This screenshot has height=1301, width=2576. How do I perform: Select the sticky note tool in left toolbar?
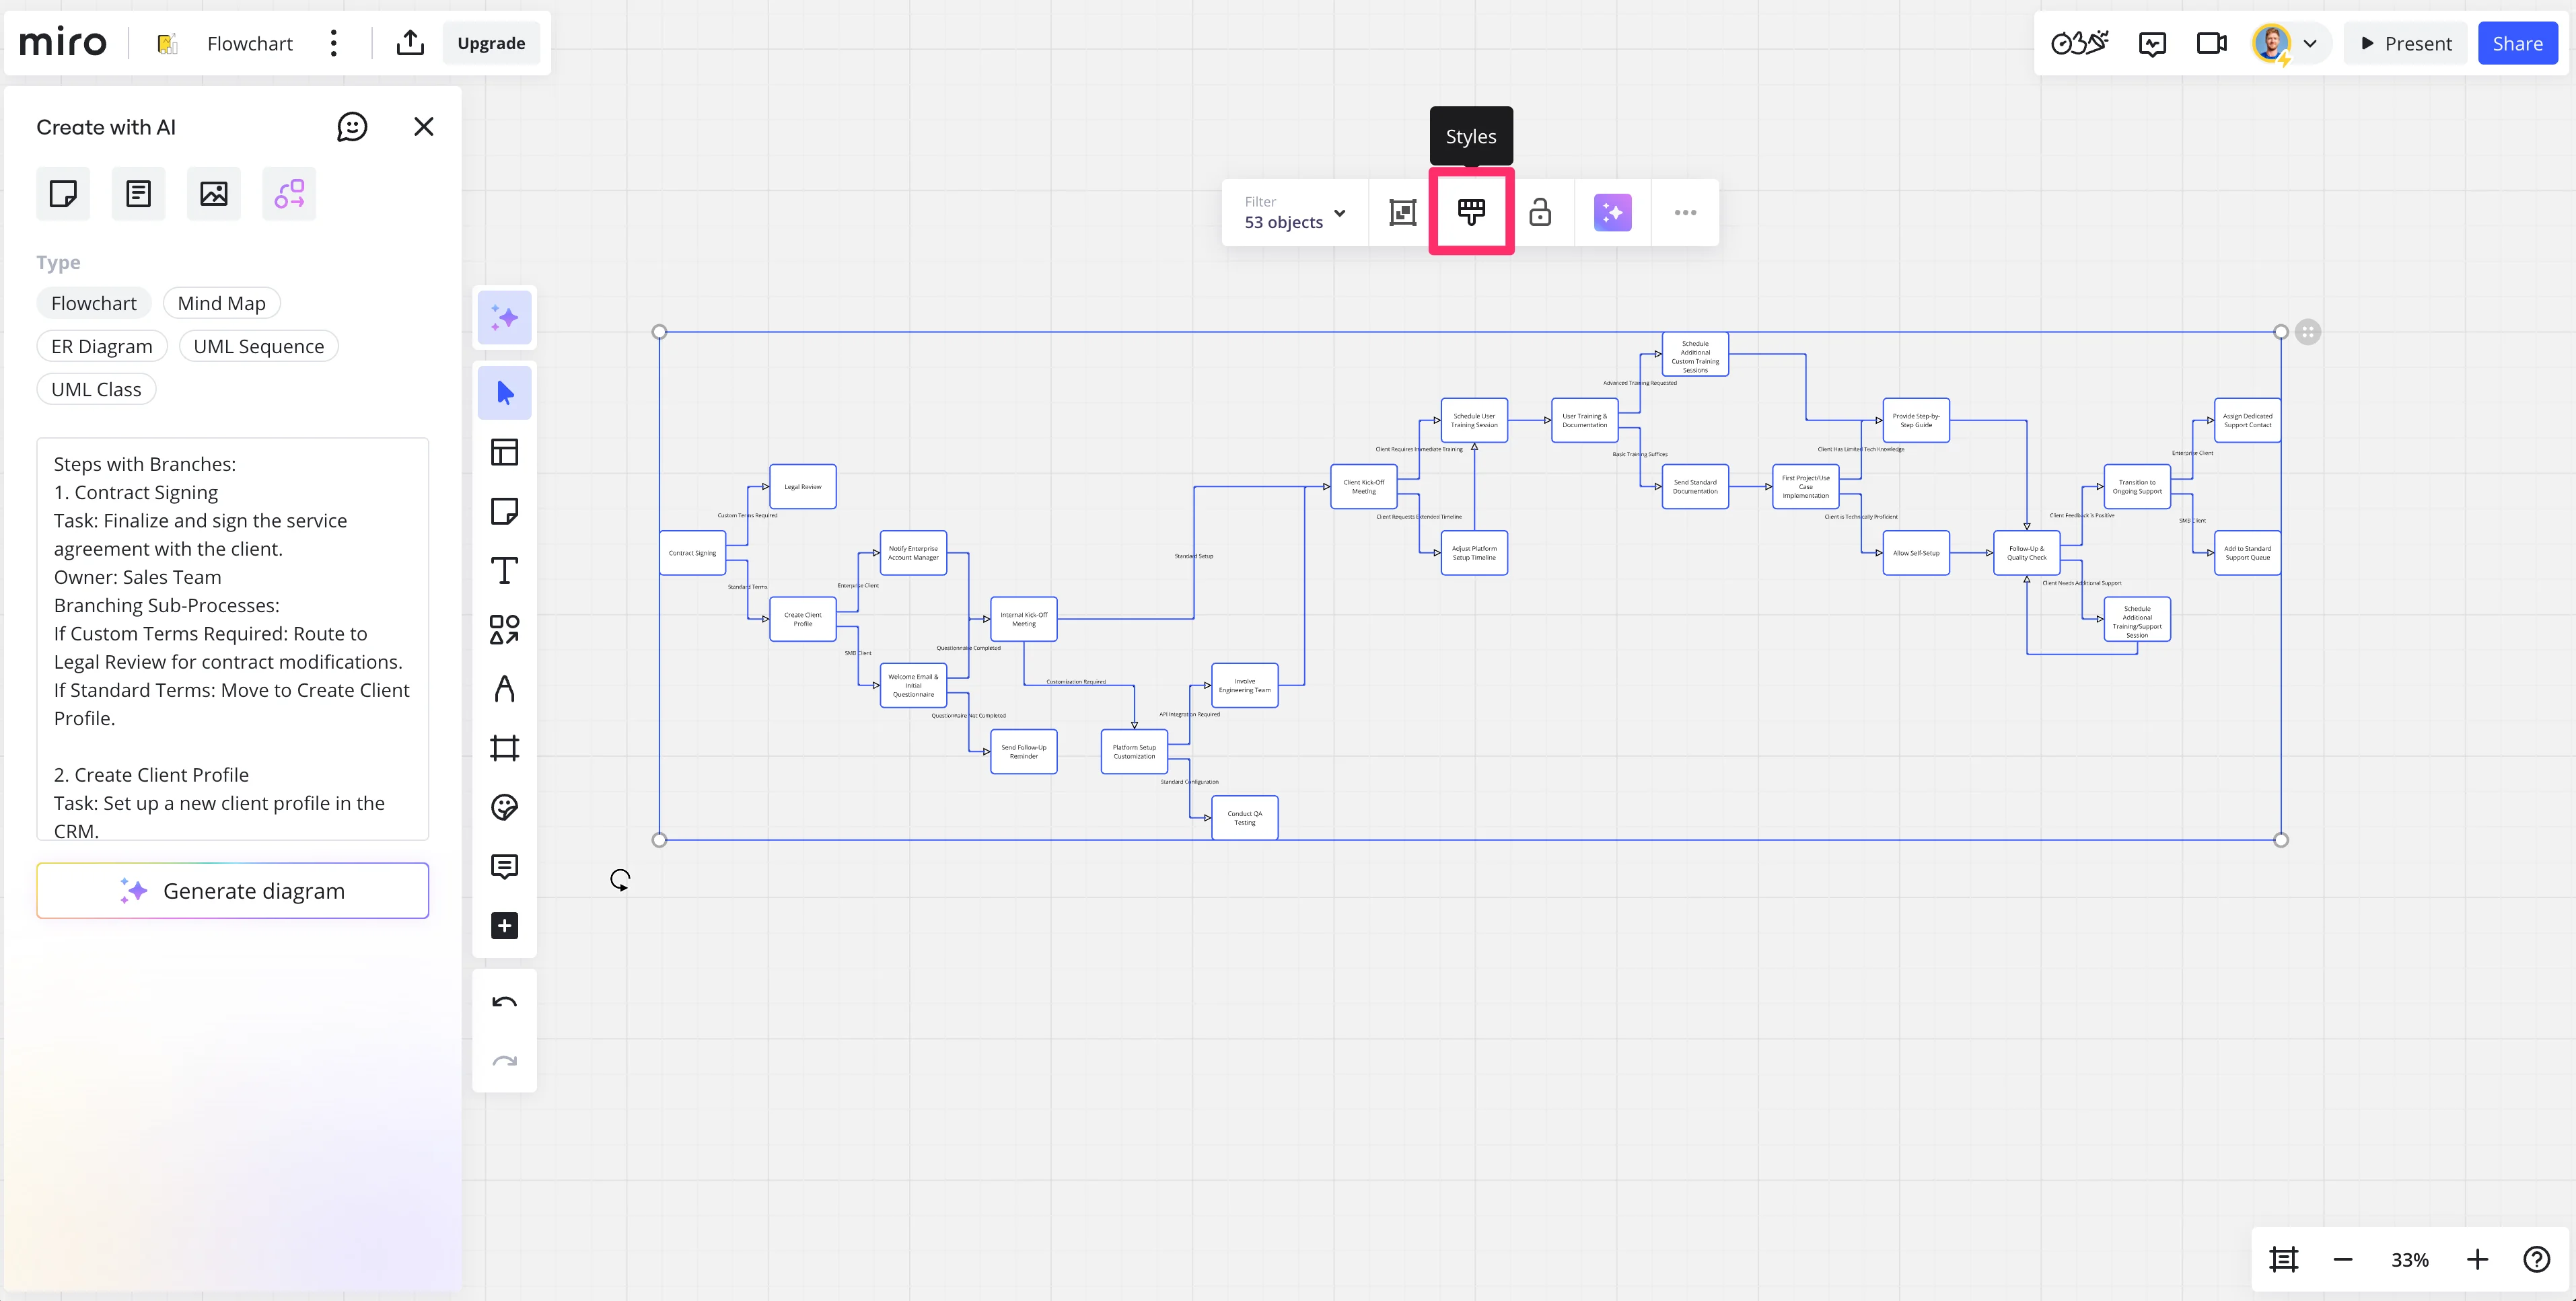click(504, 511)
